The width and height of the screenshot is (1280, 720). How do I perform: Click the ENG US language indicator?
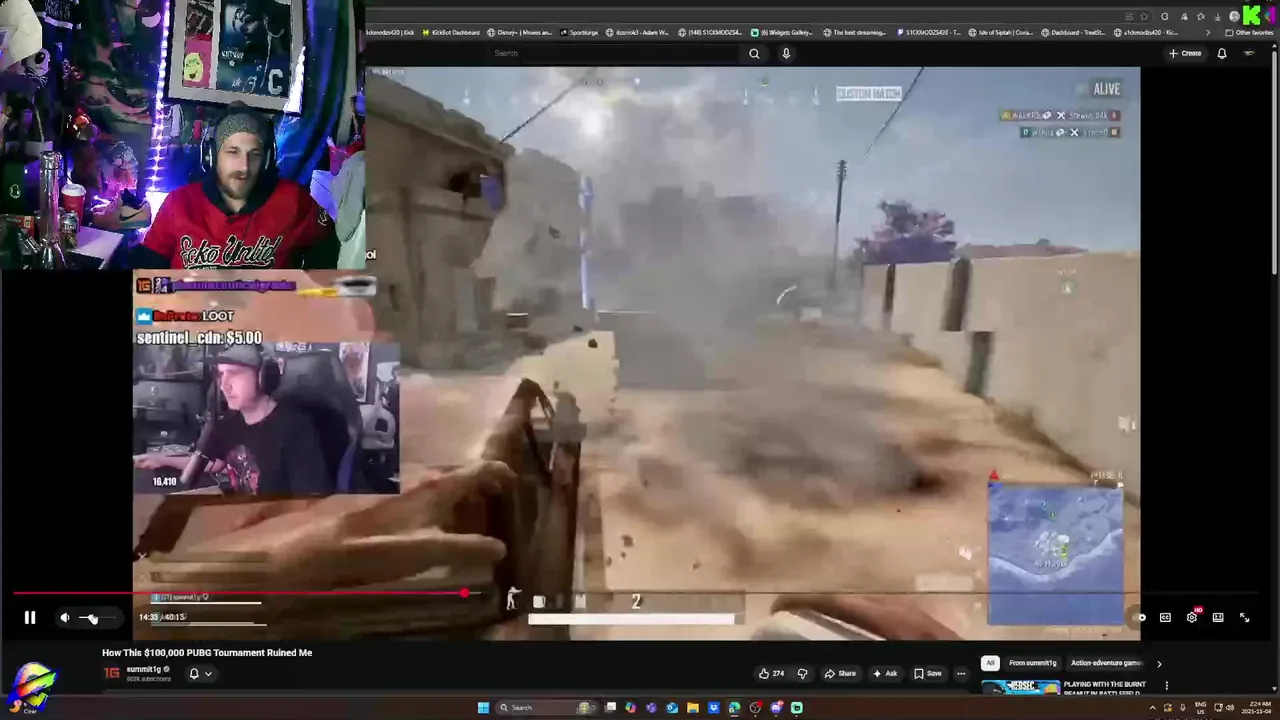pyautogui.click(x=1201, y=707)
